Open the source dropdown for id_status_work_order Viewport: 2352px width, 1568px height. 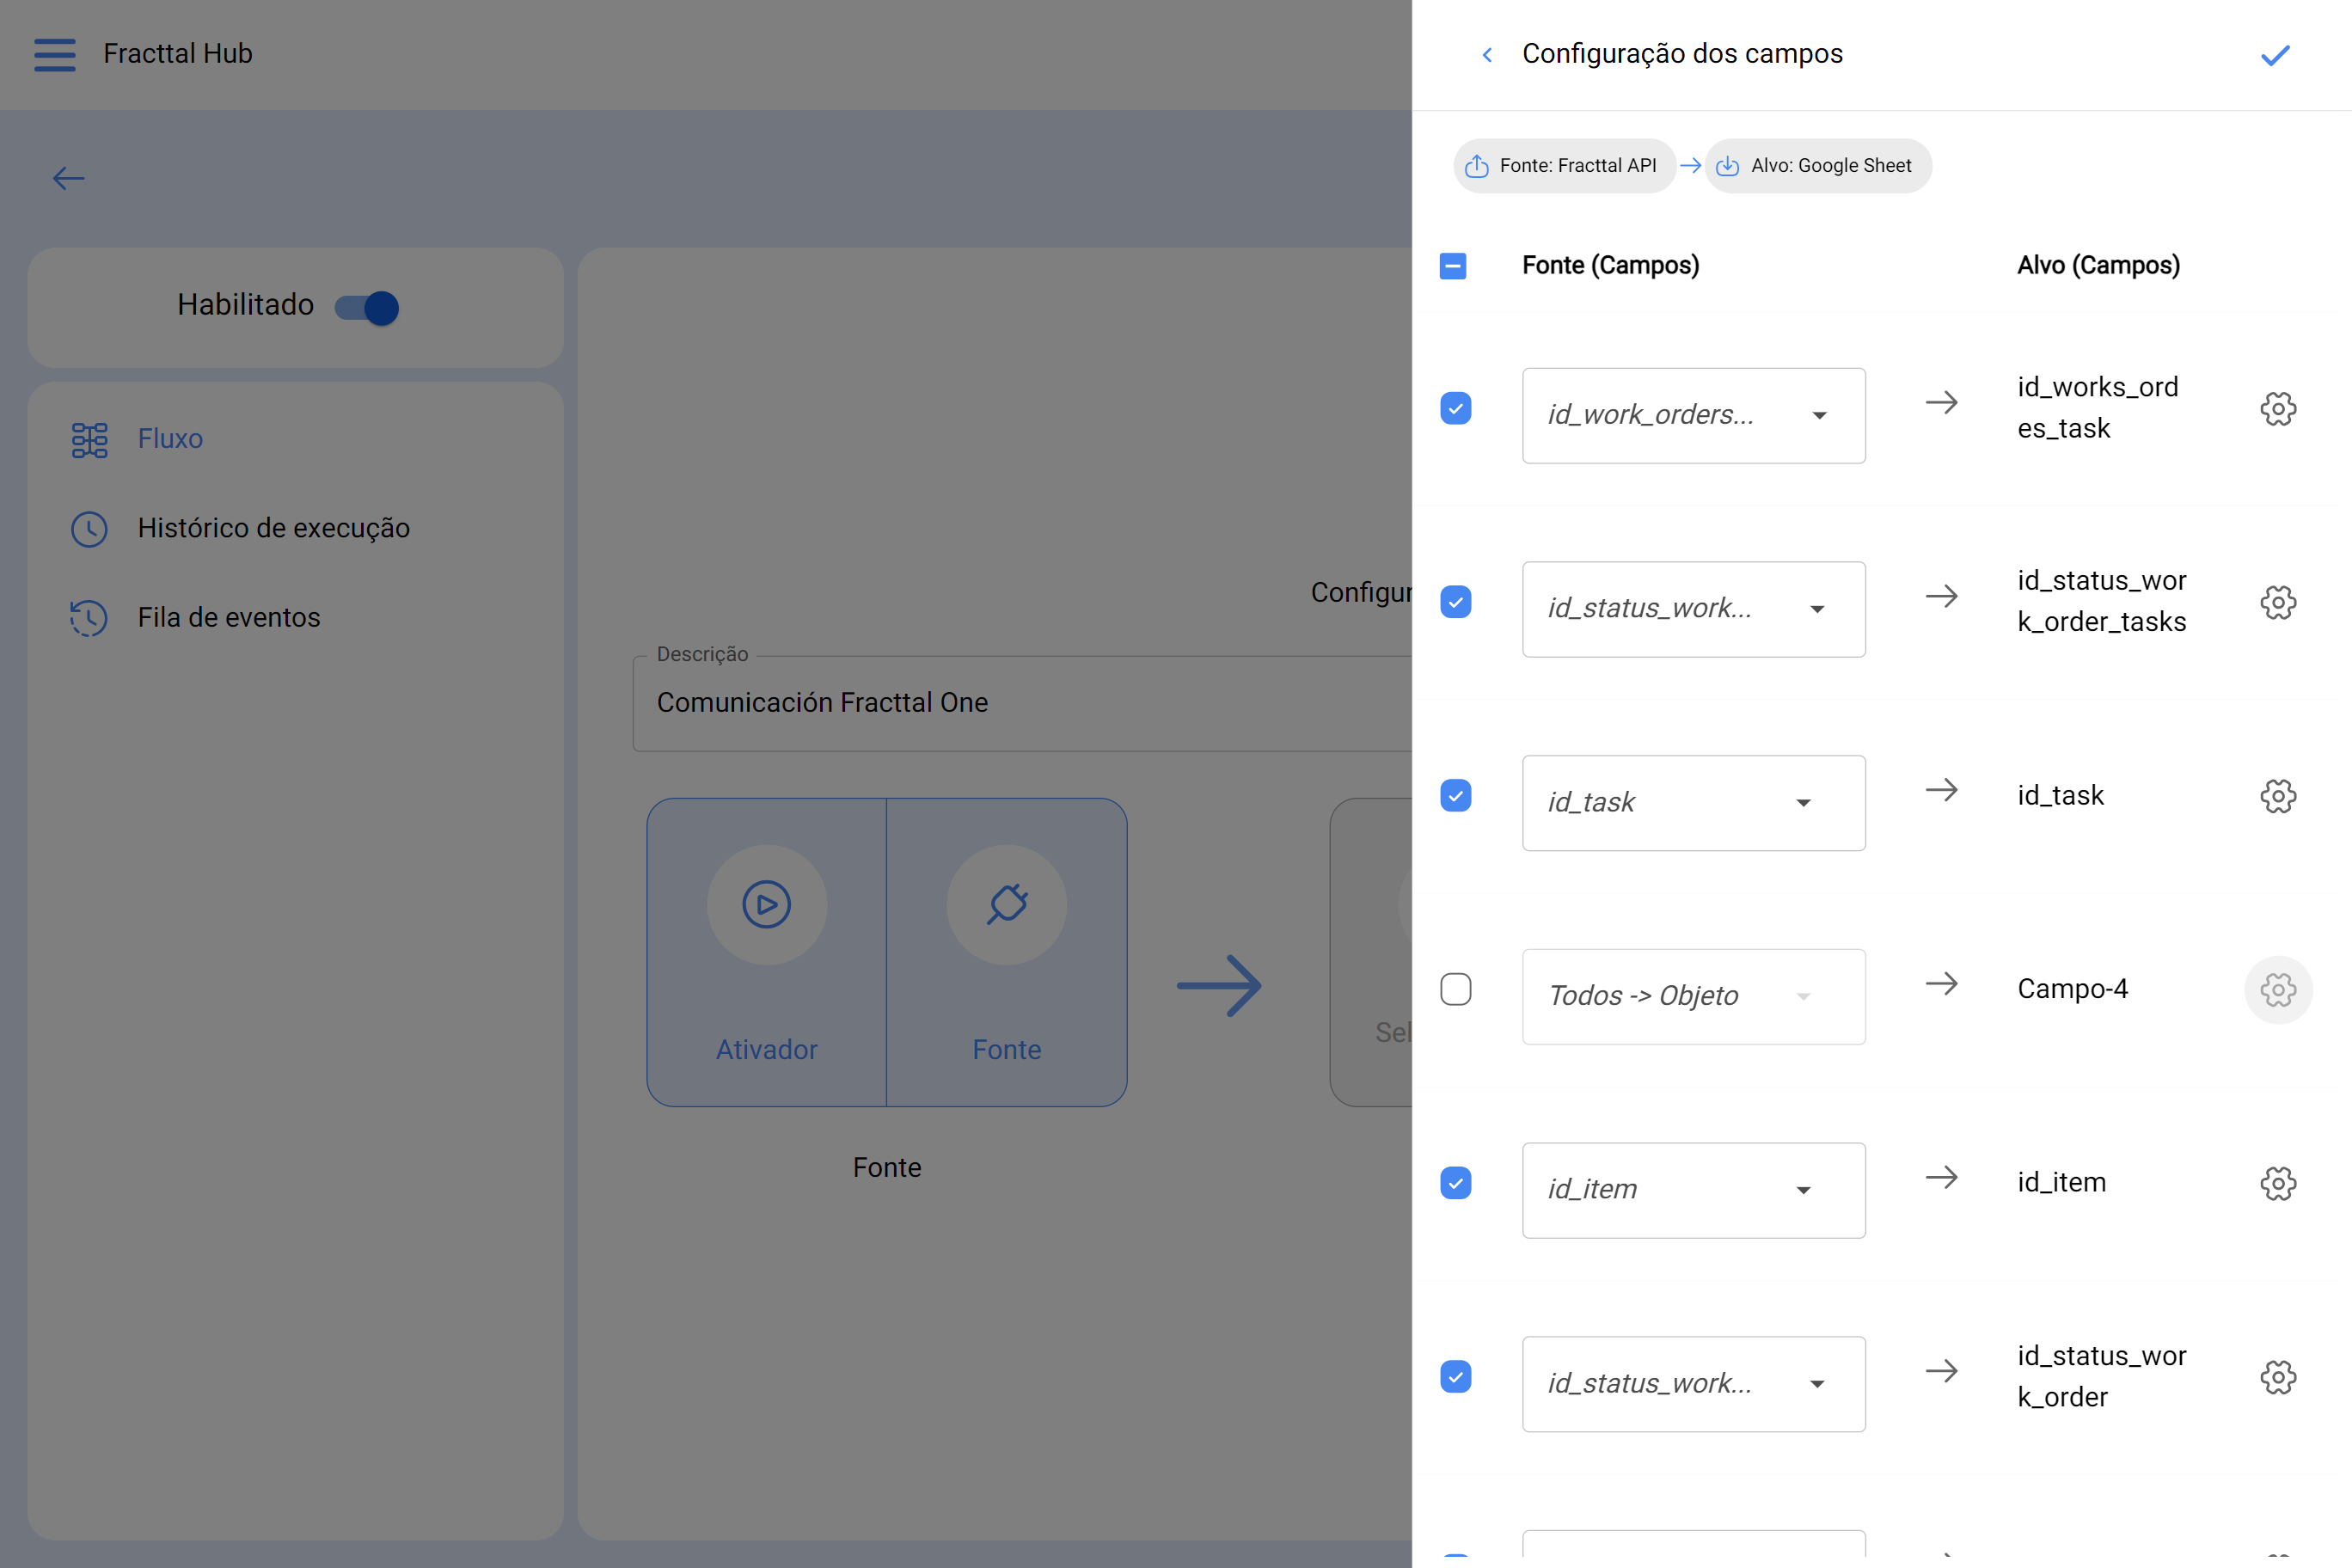point(1693,1384)
